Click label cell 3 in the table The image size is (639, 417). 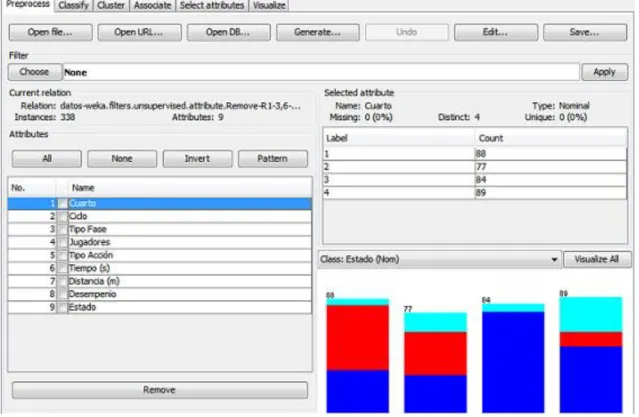[399, 180]
